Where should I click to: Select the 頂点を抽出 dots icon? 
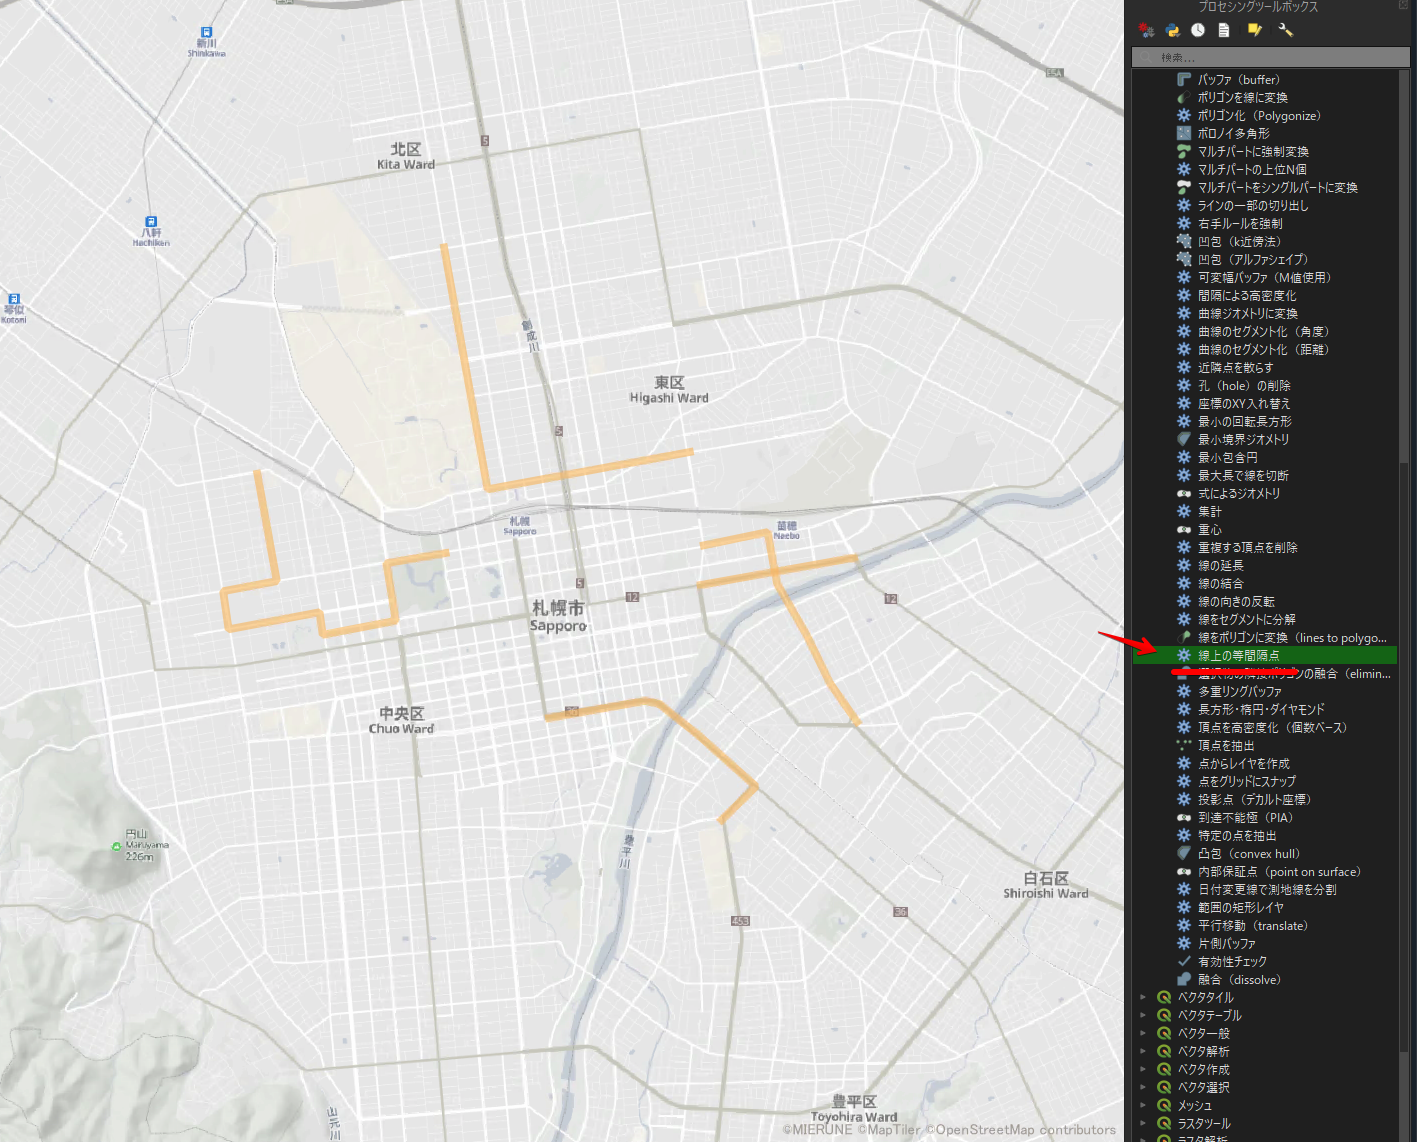pyautogui.click(x=1184, y=745)
